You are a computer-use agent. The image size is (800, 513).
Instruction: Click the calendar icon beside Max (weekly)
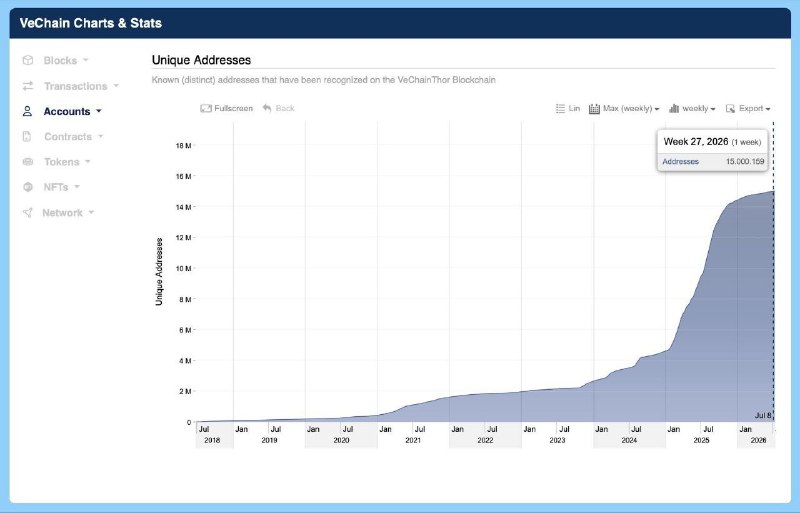pos(594,109)
